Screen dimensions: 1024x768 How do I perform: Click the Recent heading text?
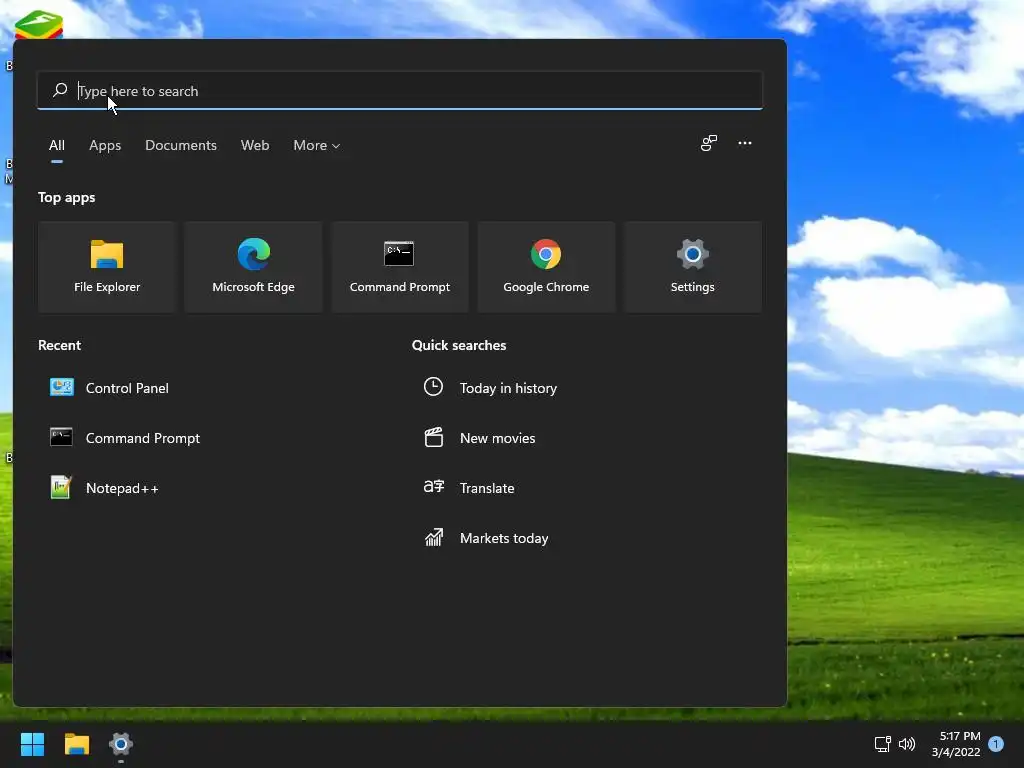[x=59, y=345]
